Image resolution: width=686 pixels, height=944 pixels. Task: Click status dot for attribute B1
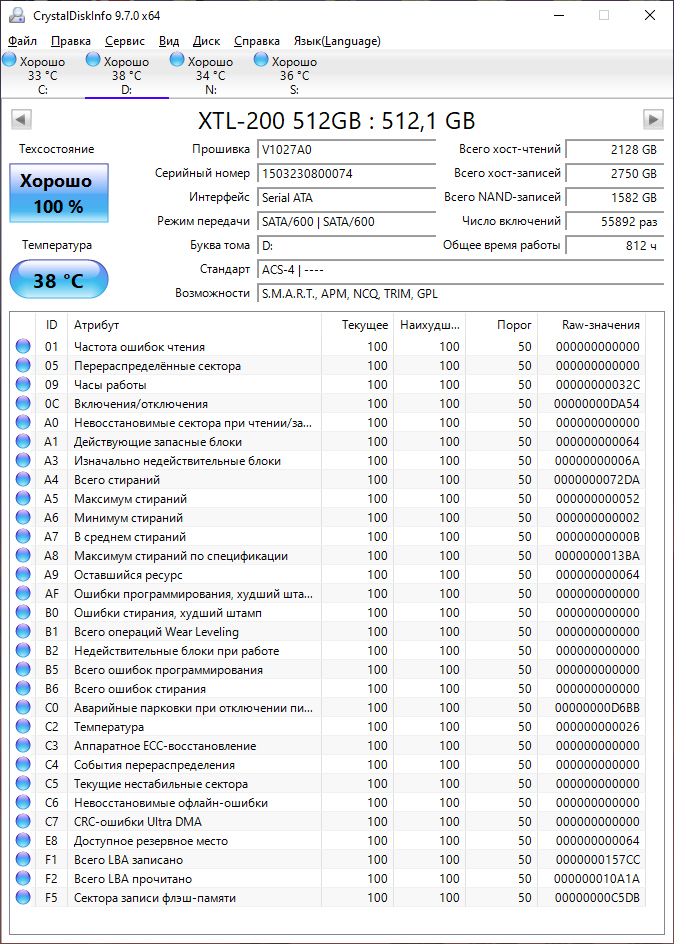pyautogui.click(x=23, y=632)
